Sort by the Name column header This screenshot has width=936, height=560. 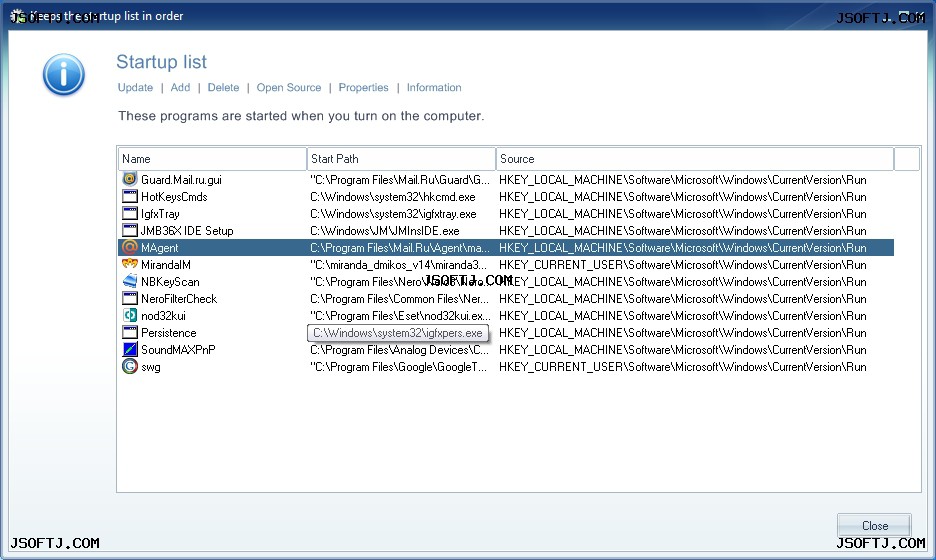pyautogui.click(x=213, y=159)
